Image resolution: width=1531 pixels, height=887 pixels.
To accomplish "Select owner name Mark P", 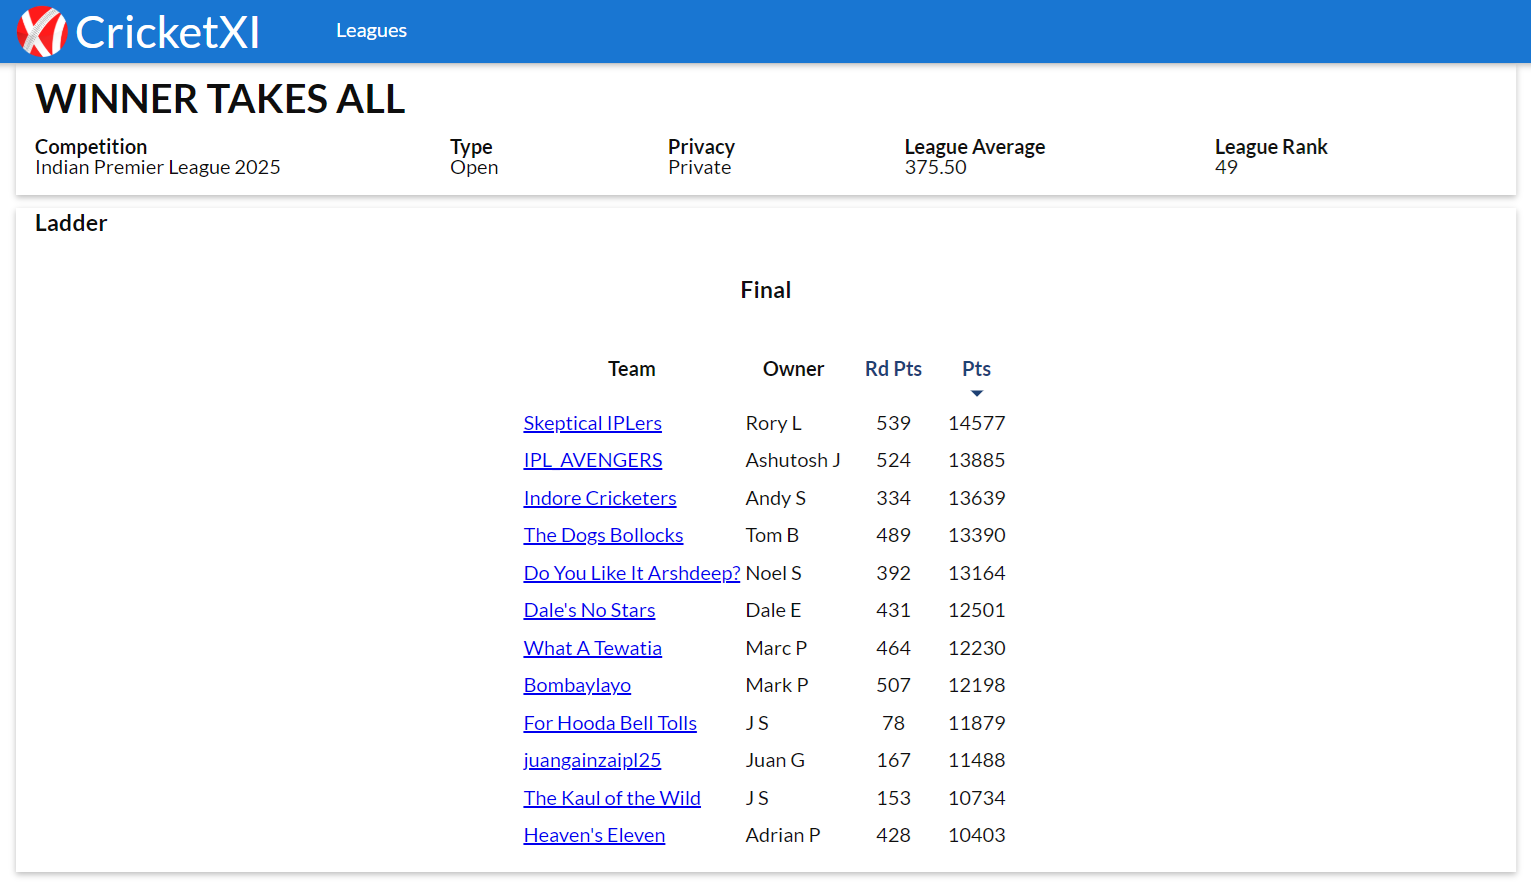I will click(777, 685).
